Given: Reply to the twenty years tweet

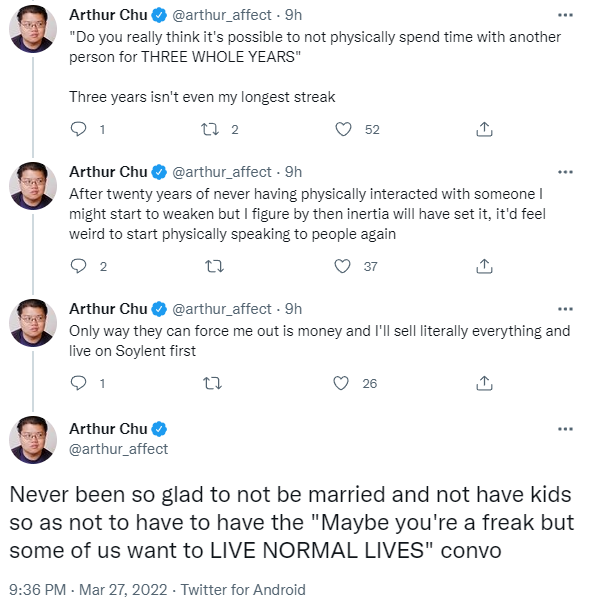Looking at the screenshot, I should tap(78, 266).
